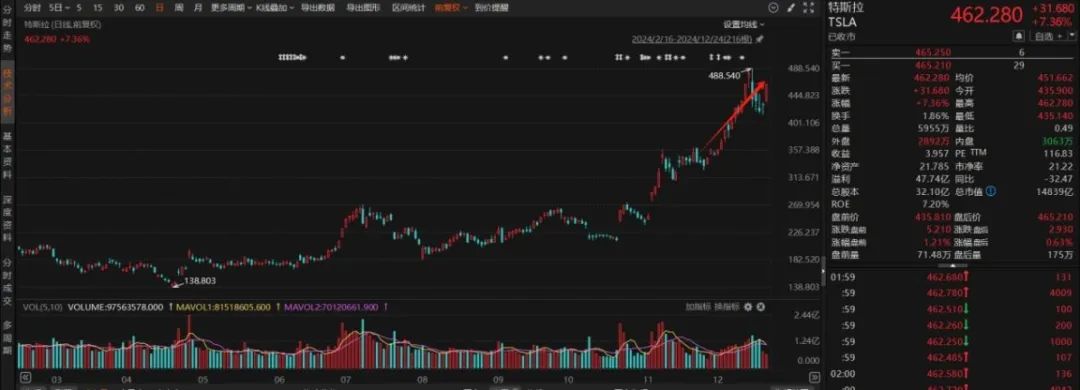Select the 15-minute period
The width and height of the screenshot is (1080, 390).
click(x=98, y=8)
